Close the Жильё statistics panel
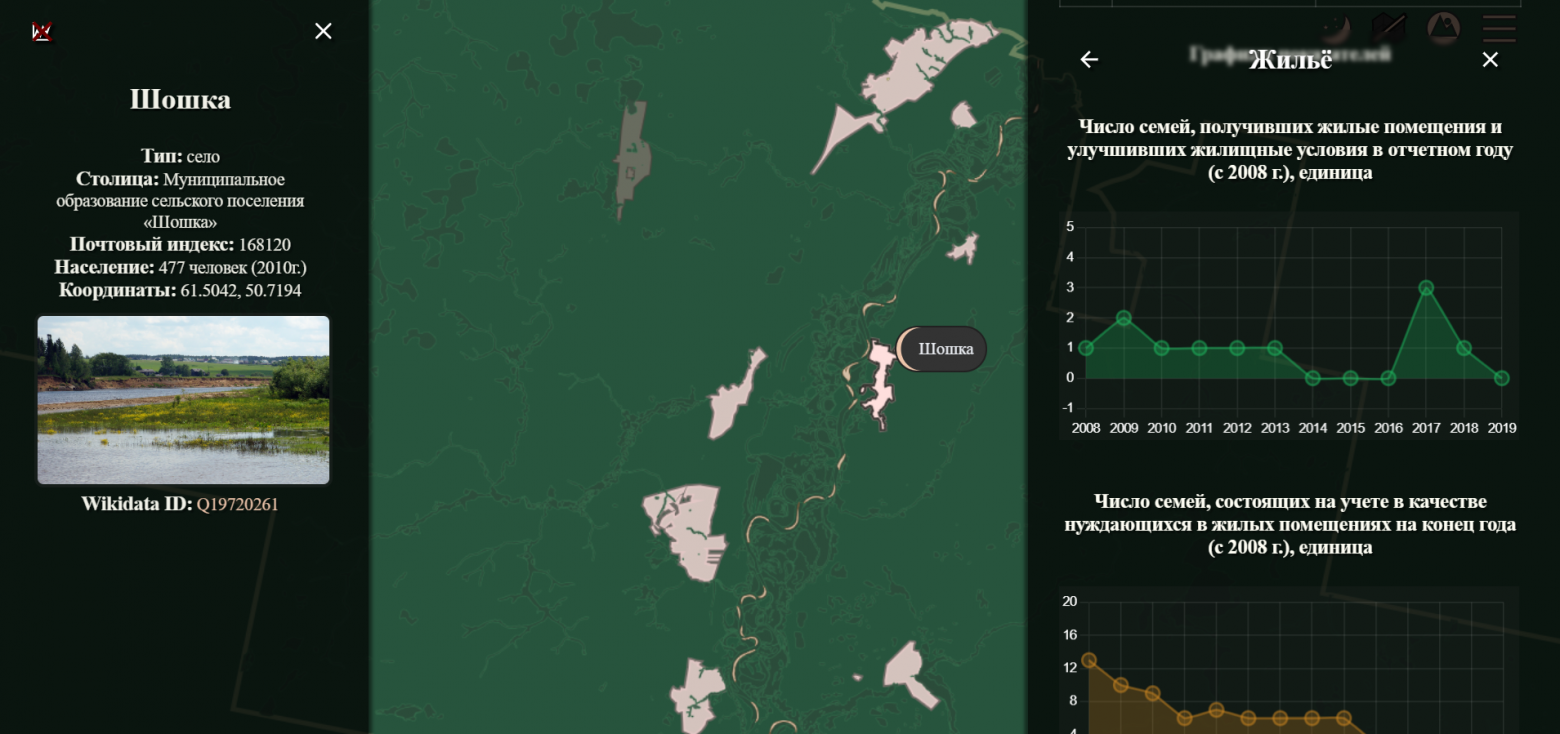Image resolution: width=1560 pixels, height=734 pixels. (1490, 60)
